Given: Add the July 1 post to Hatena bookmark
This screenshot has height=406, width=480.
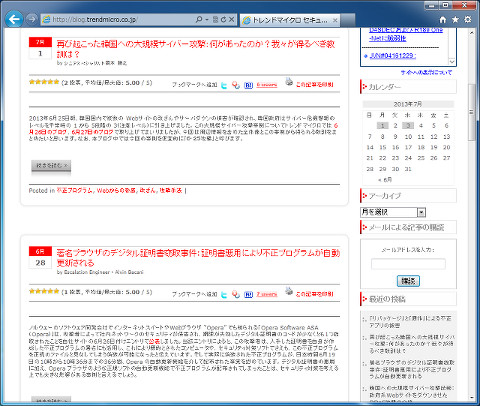Looking at the screenshot, I should point(248,85).
